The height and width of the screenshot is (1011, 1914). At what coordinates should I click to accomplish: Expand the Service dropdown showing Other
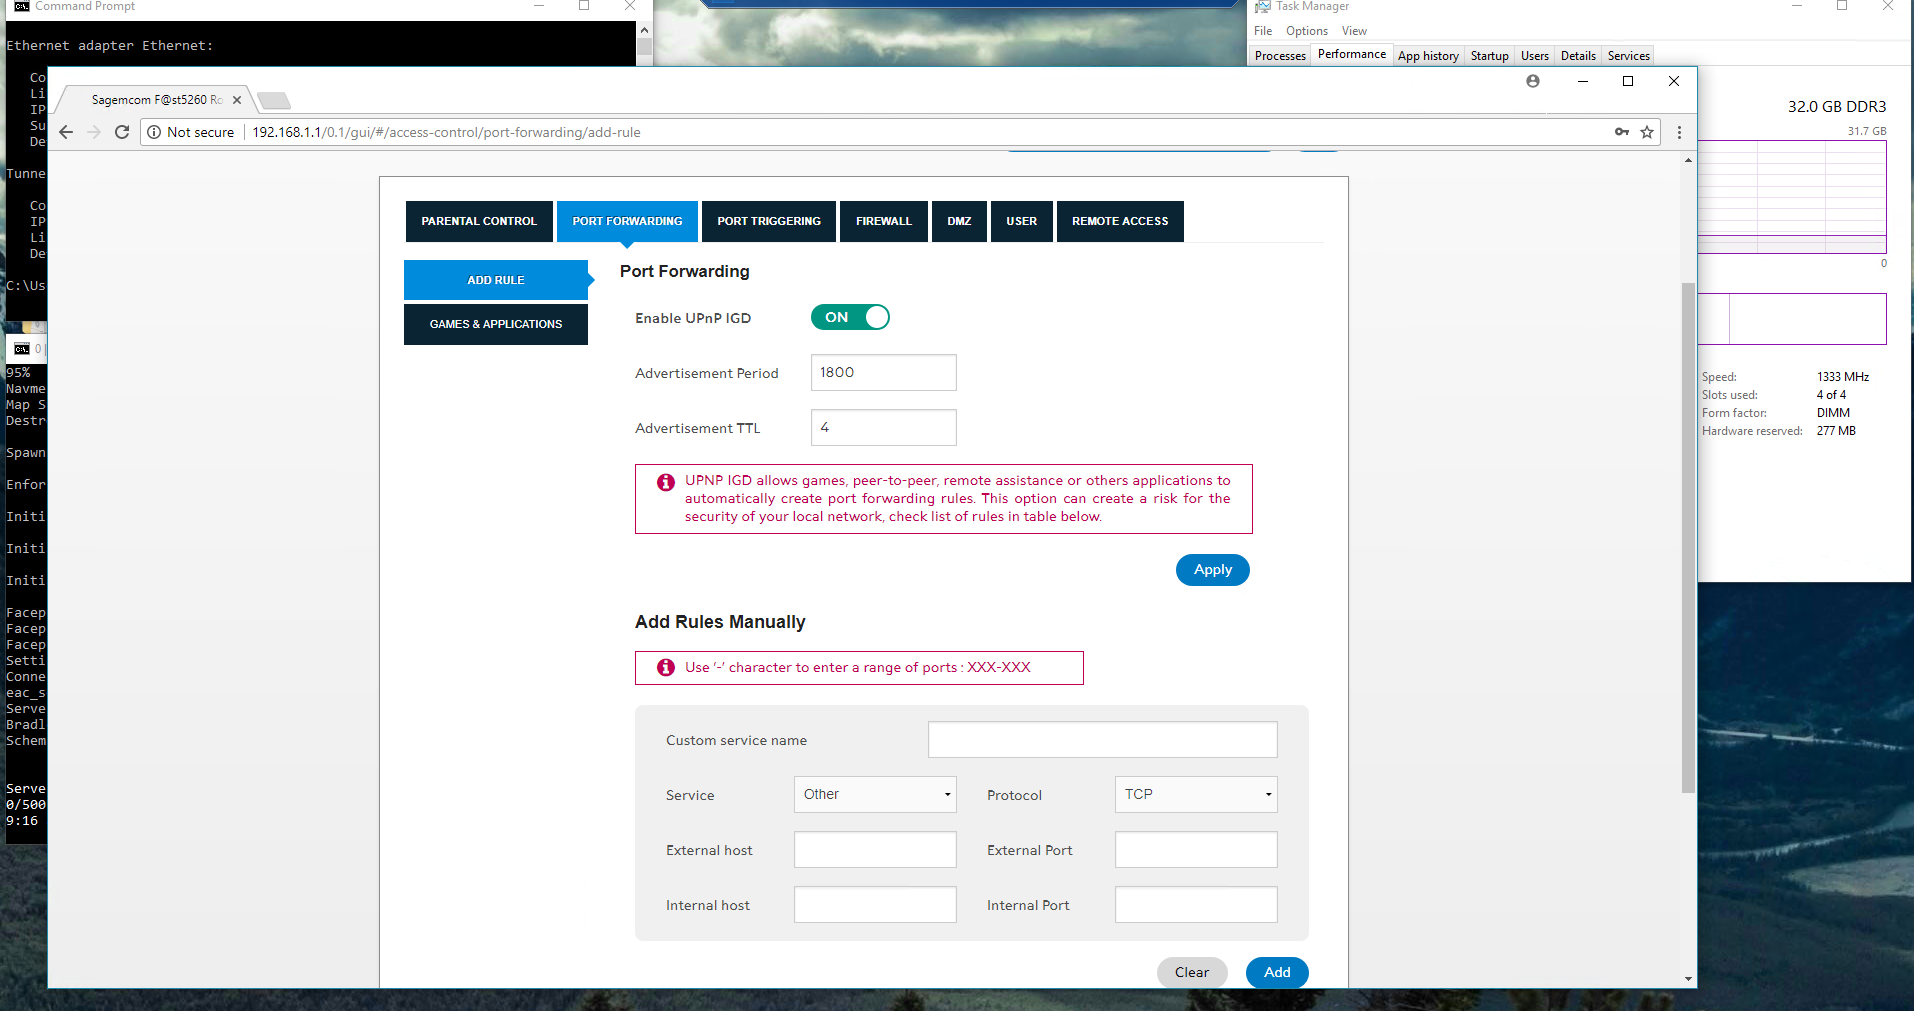click(x=875, y=795)
